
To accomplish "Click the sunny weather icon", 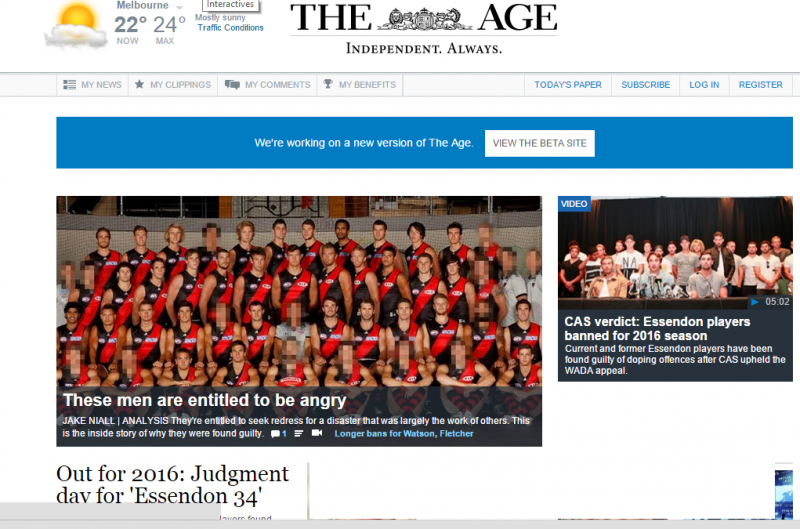I will click(x=75, y=24).
